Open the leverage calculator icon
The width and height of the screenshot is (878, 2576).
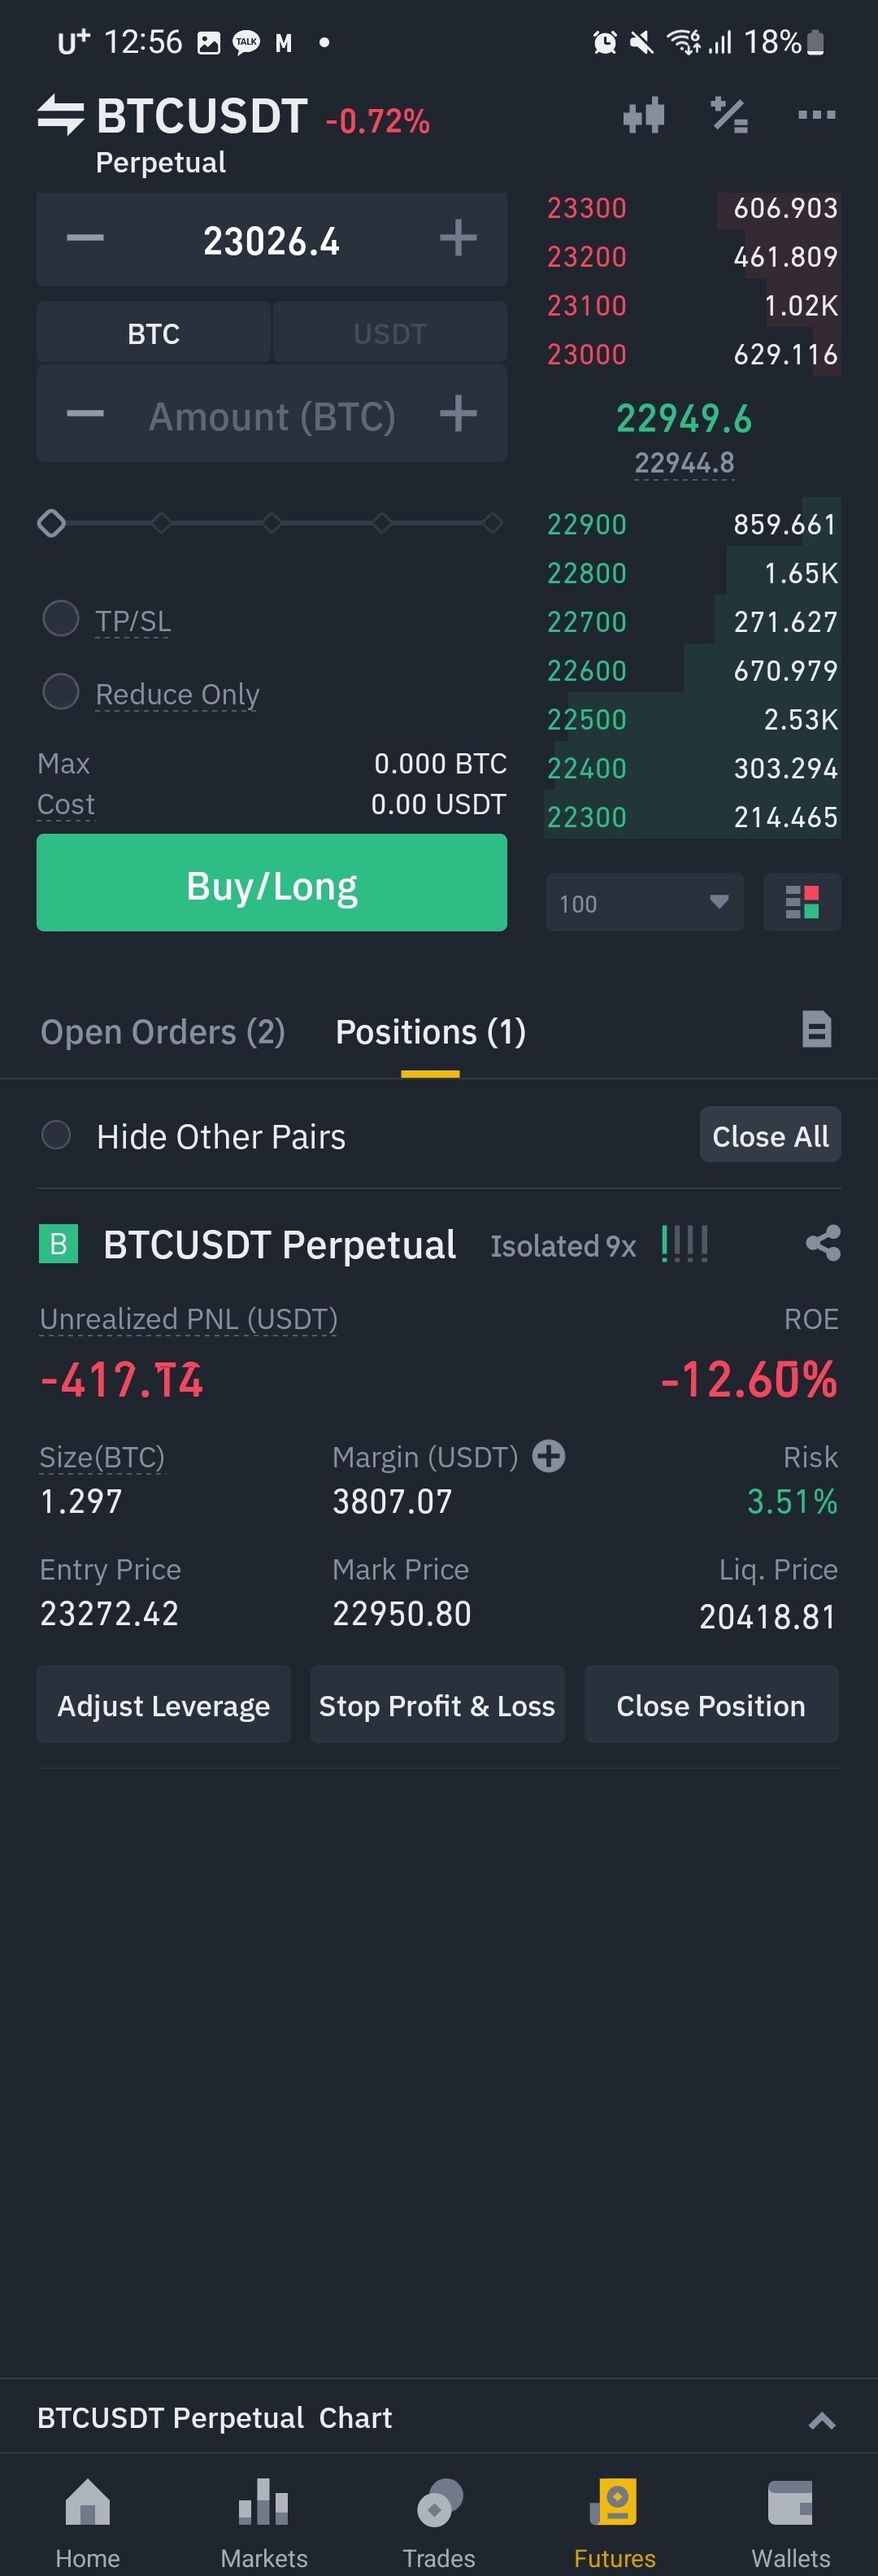730,115
